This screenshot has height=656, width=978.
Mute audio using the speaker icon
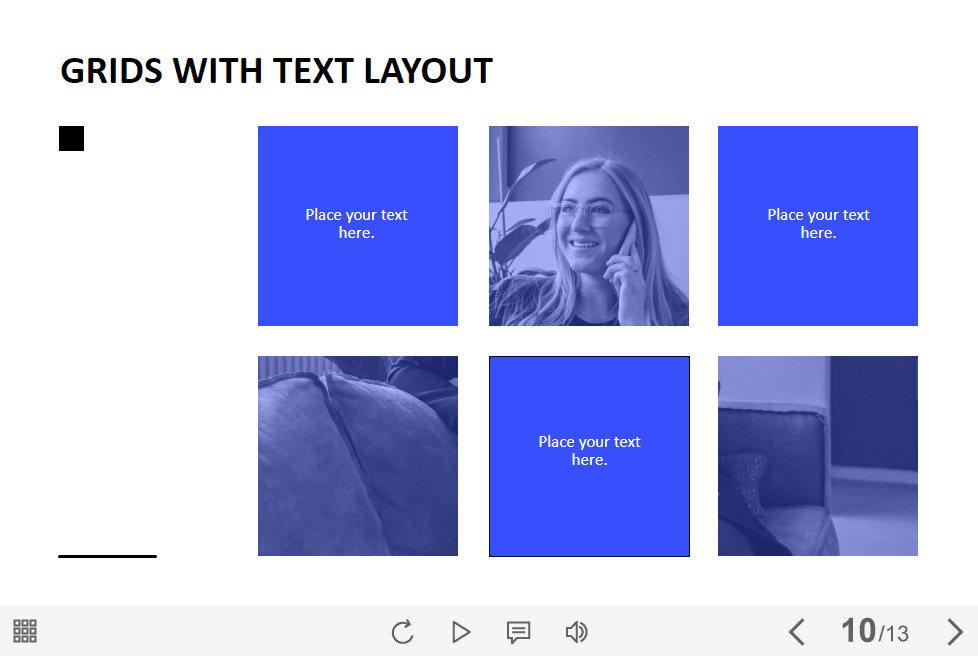coord(576,632)
